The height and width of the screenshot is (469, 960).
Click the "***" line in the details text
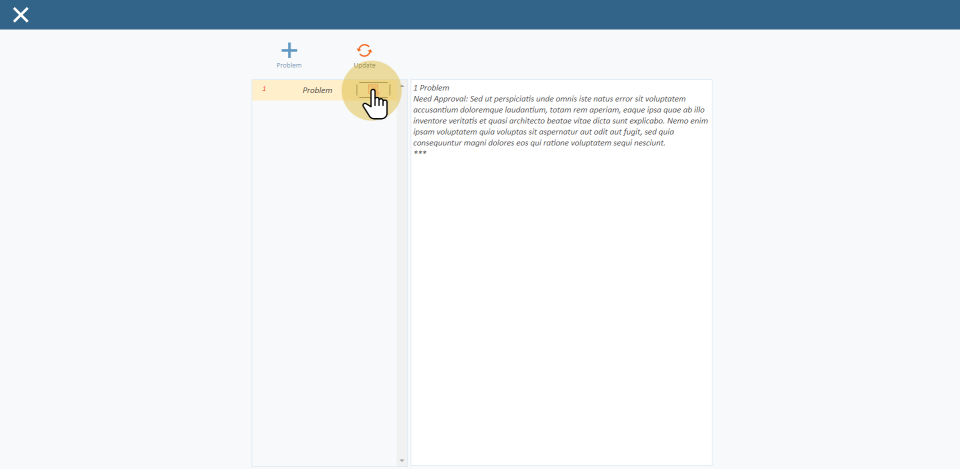pyautogui.click(x=420, y=153)
